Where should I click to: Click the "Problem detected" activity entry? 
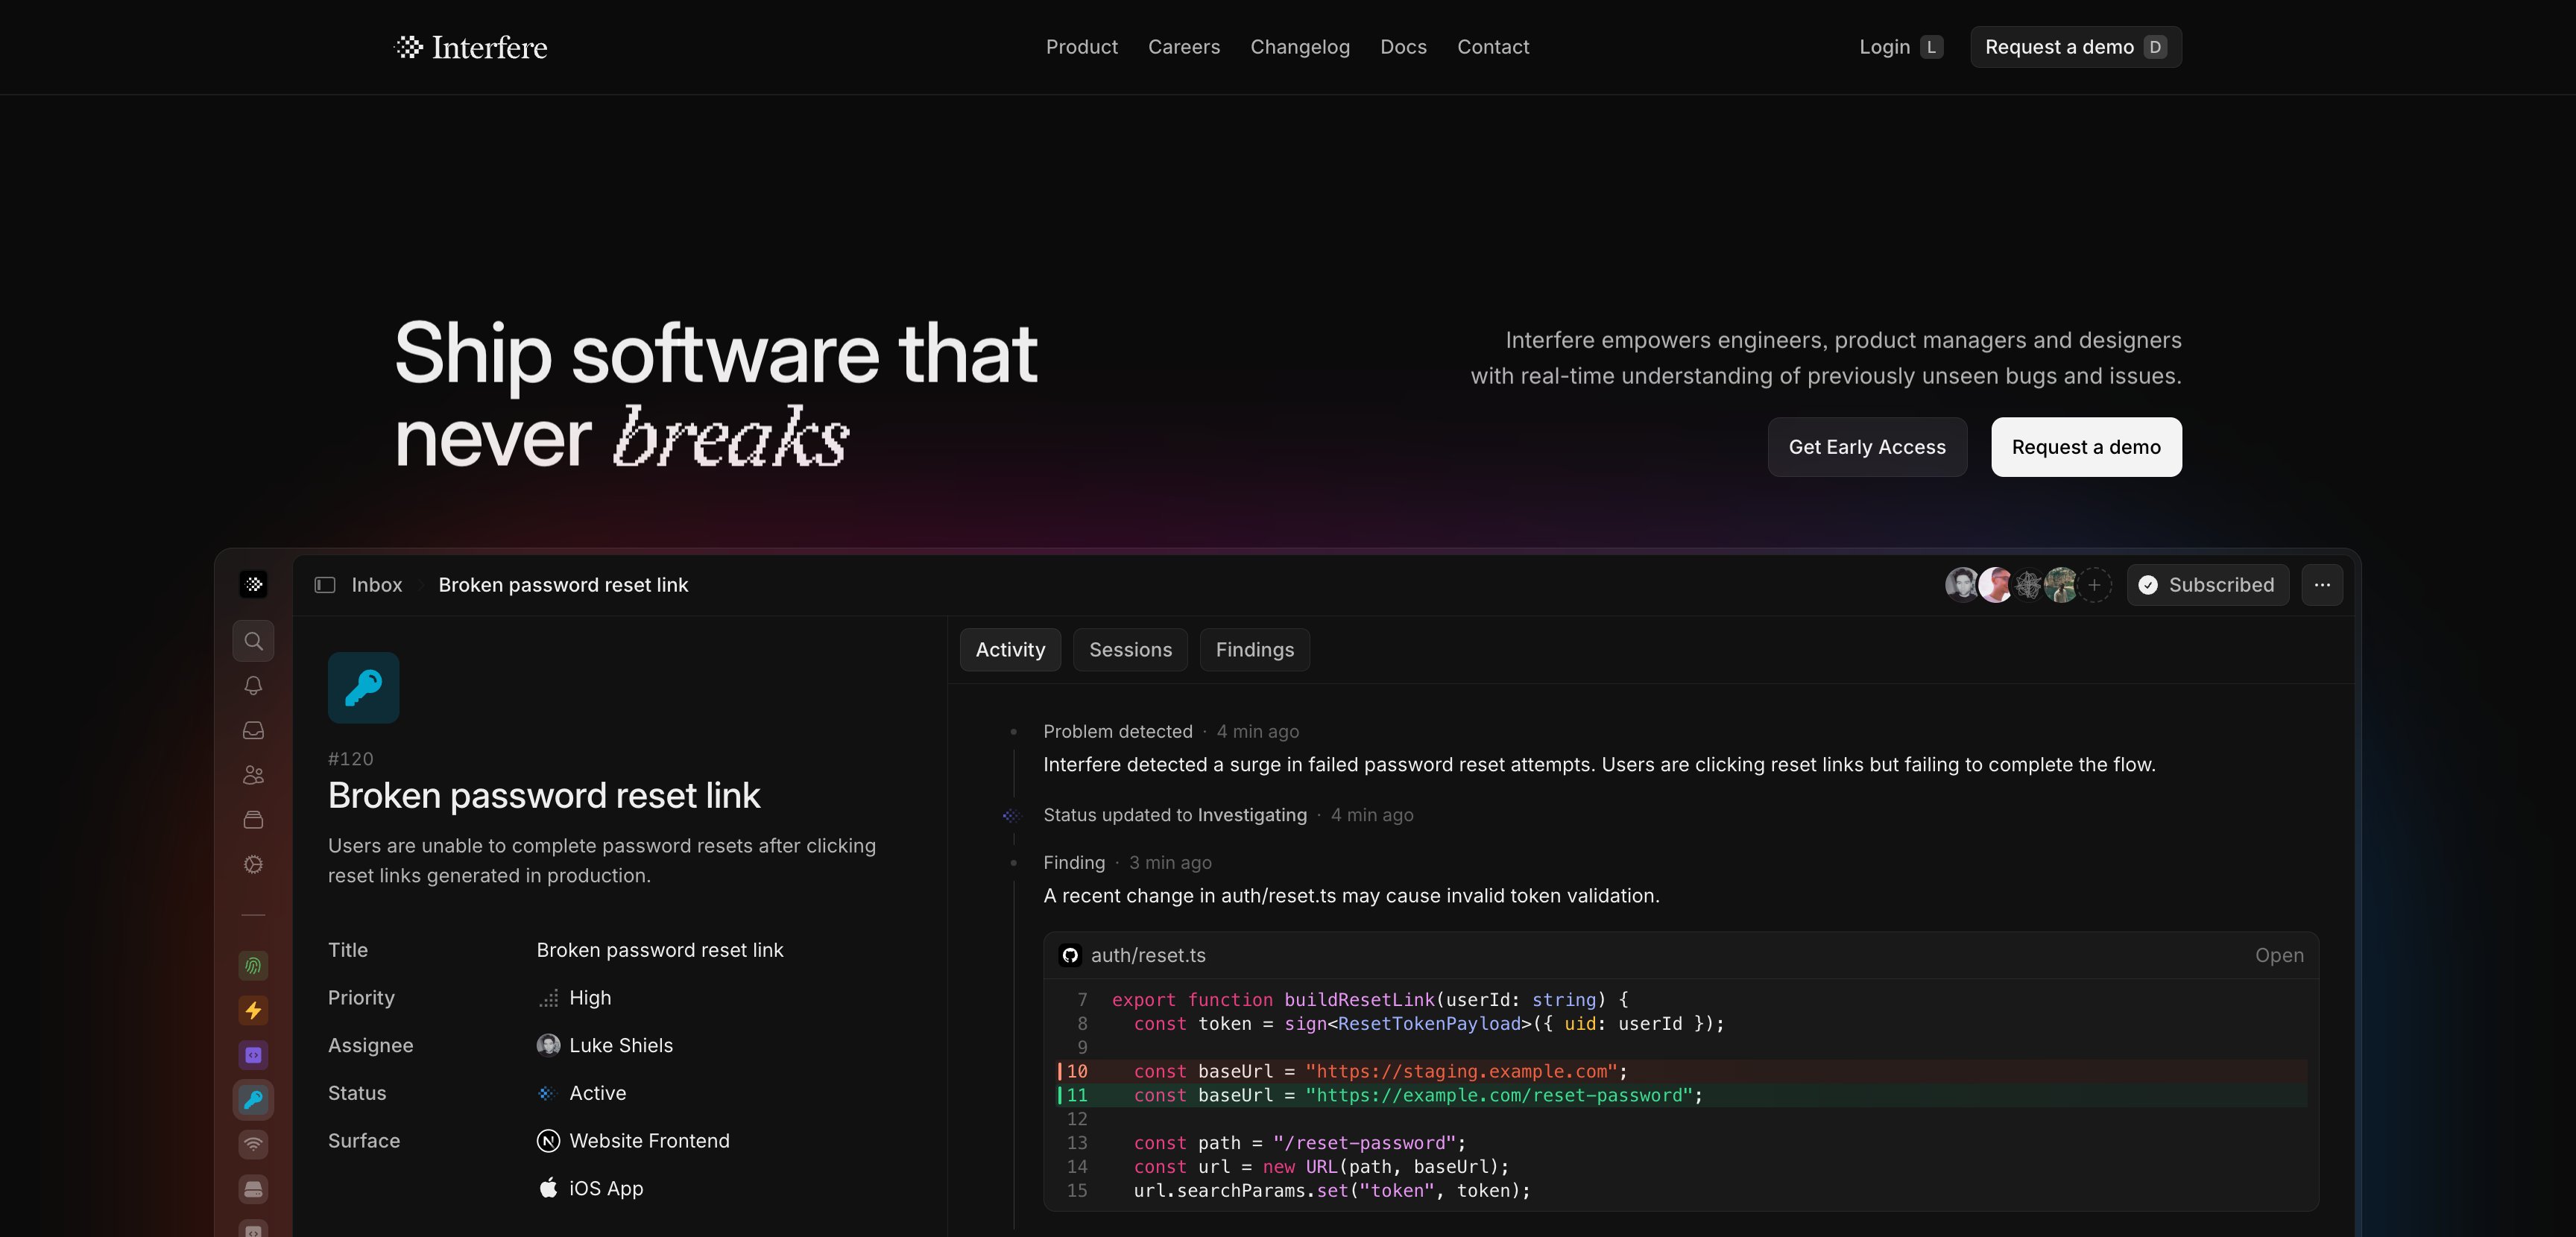point(1118,732)
